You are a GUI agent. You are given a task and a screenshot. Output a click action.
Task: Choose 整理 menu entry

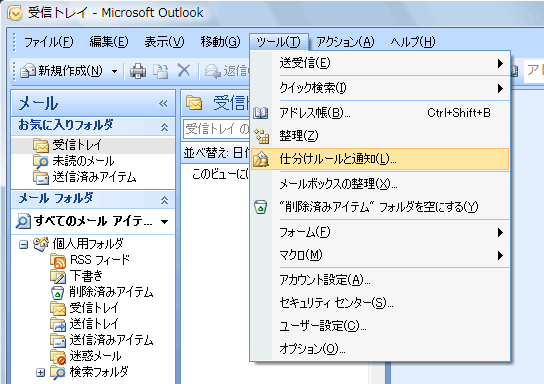click(x=381, y=136)
